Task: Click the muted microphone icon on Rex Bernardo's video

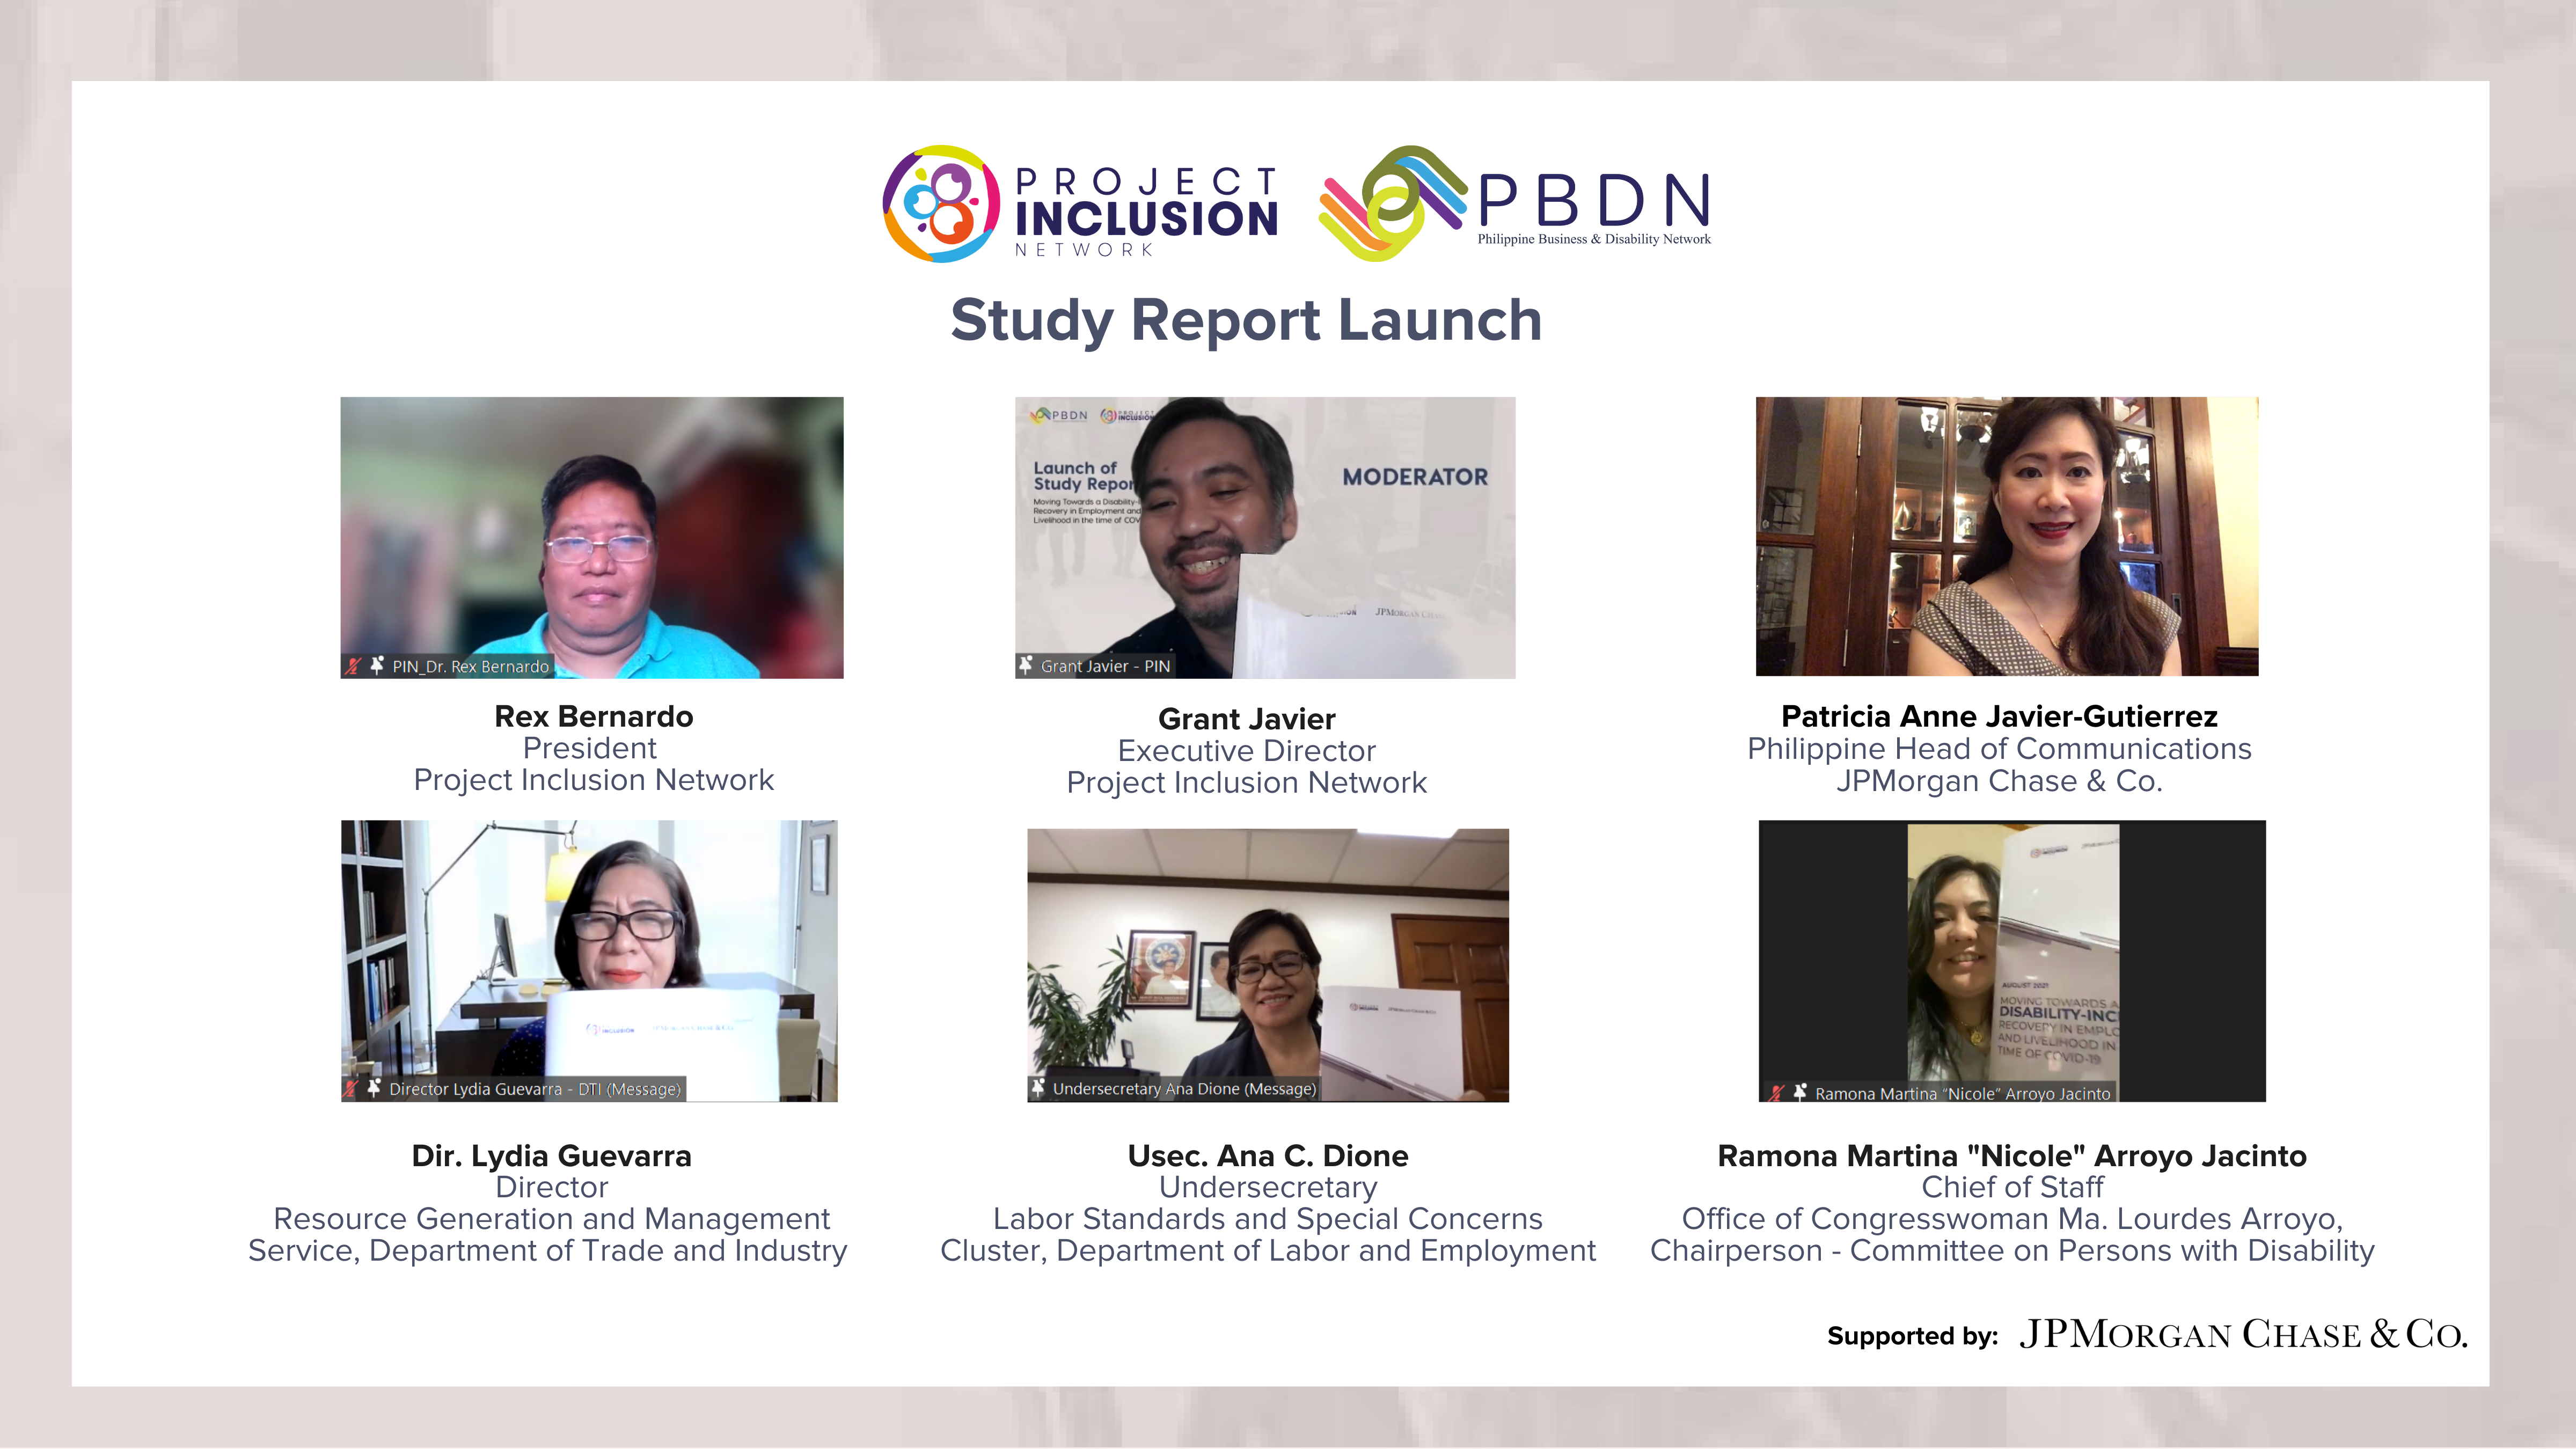Action: coord(353,666)
